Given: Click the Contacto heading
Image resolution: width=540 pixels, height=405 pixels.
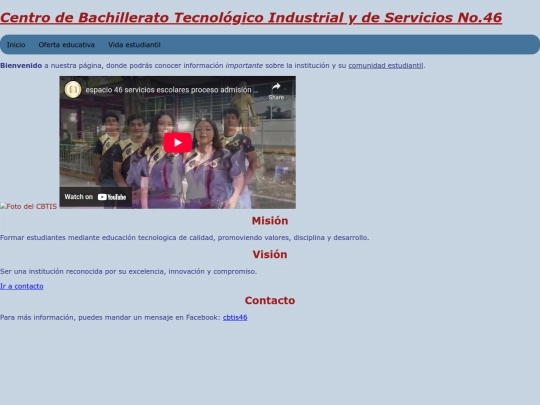Looking at the screenshot, I should click(270, 300).
